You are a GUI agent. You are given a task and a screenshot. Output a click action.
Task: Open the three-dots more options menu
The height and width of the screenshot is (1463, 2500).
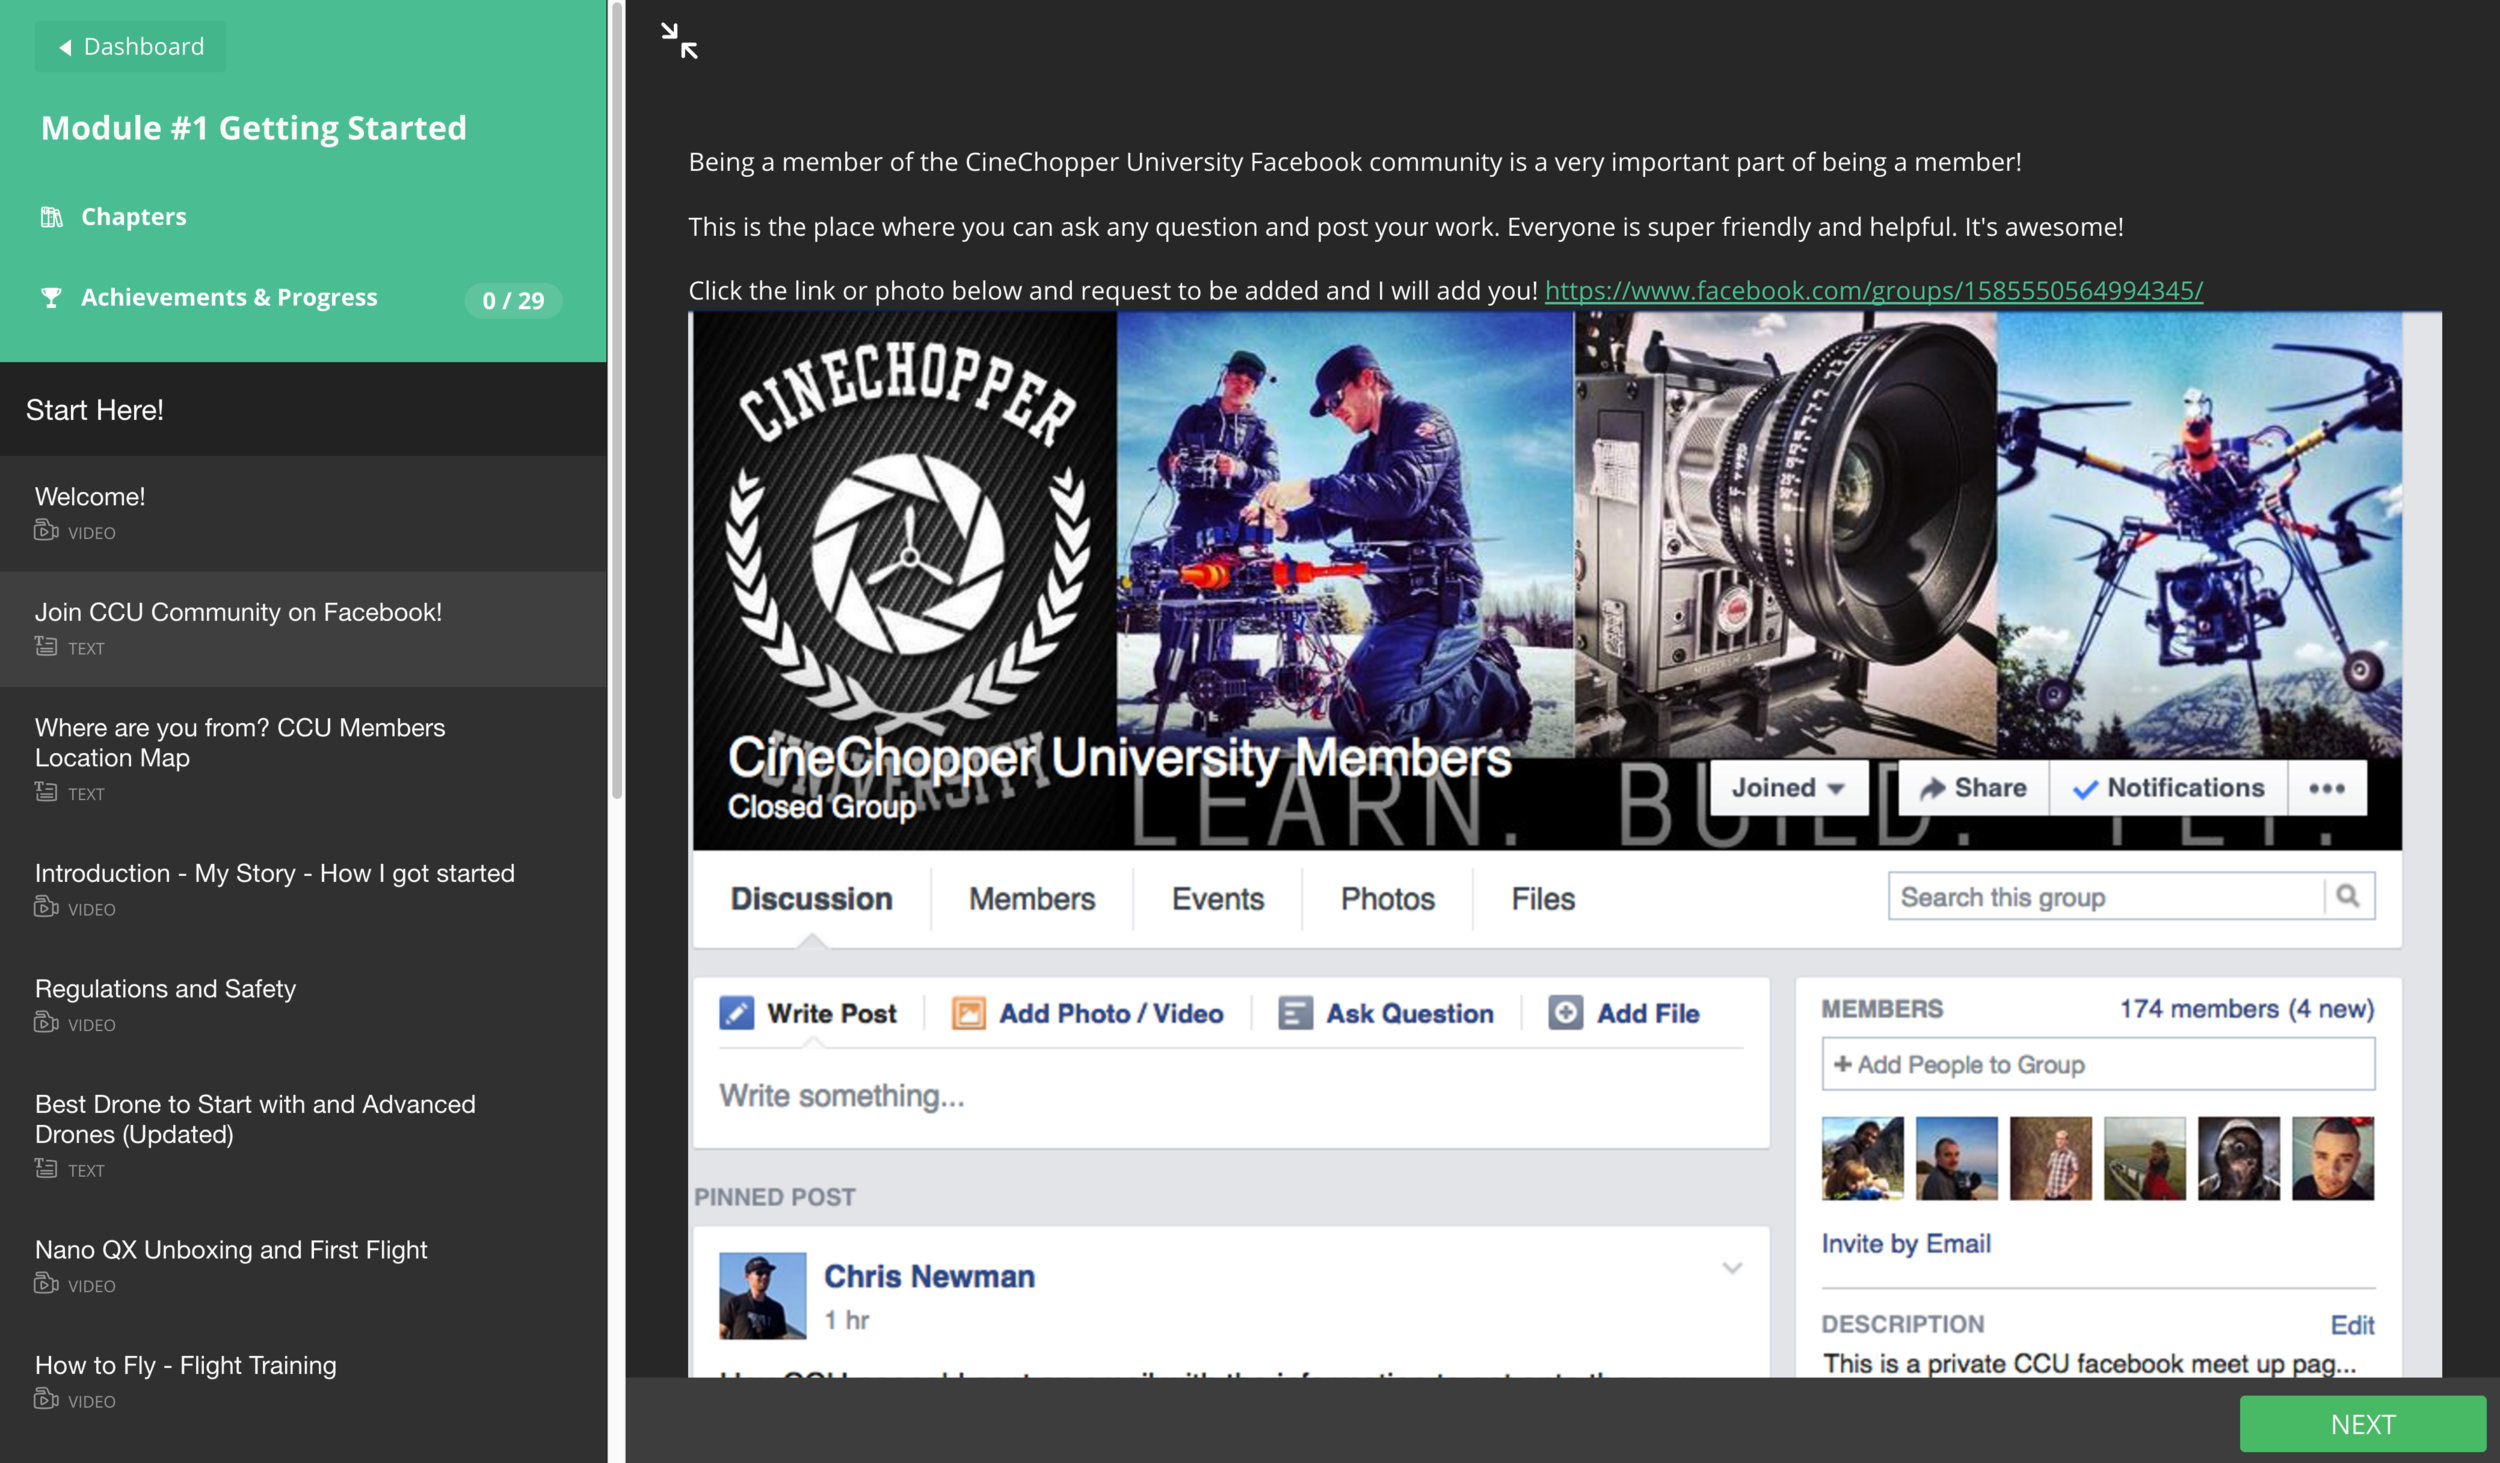tap(2327, 788)
